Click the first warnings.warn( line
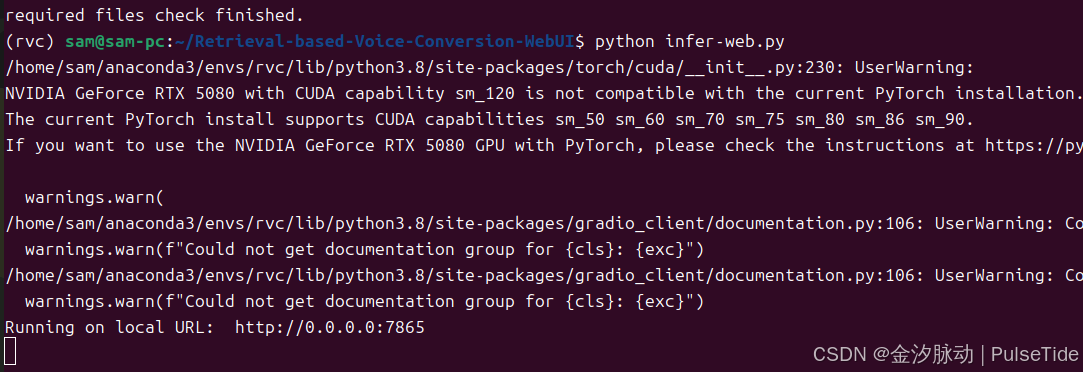Image resolution: width=1083 pixels, height=372 pixels. coord(94,198)
